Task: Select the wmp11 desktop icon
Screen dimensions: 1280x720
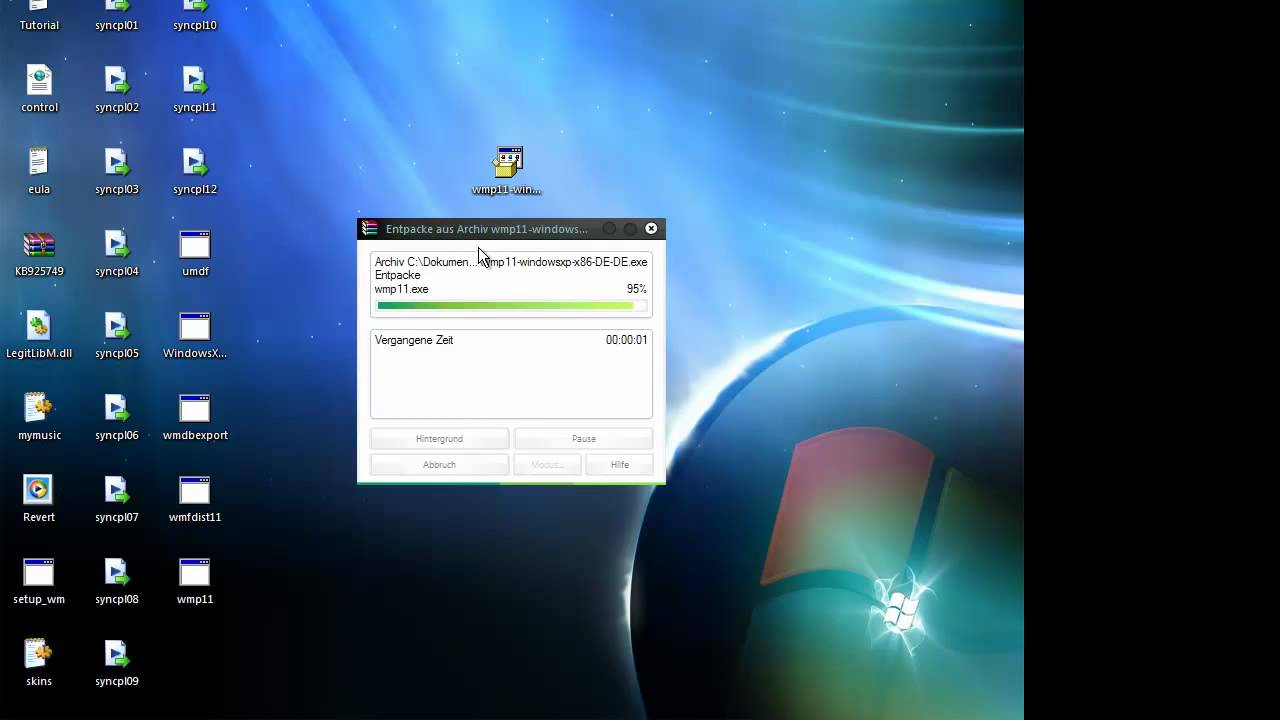Action: point(195,580)
